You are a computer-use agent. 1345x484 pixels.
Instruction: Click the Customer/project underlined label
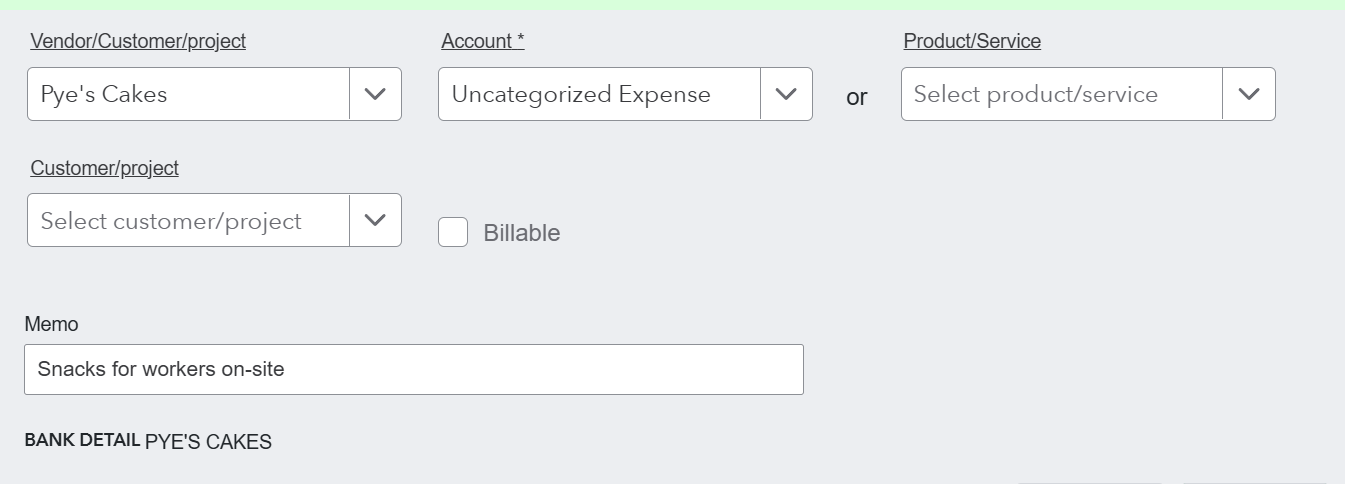coord(104,168)
